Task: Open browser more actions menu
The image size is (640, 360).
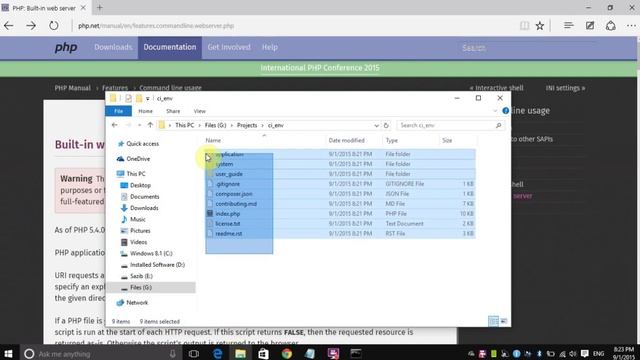Action: point(631,26)
